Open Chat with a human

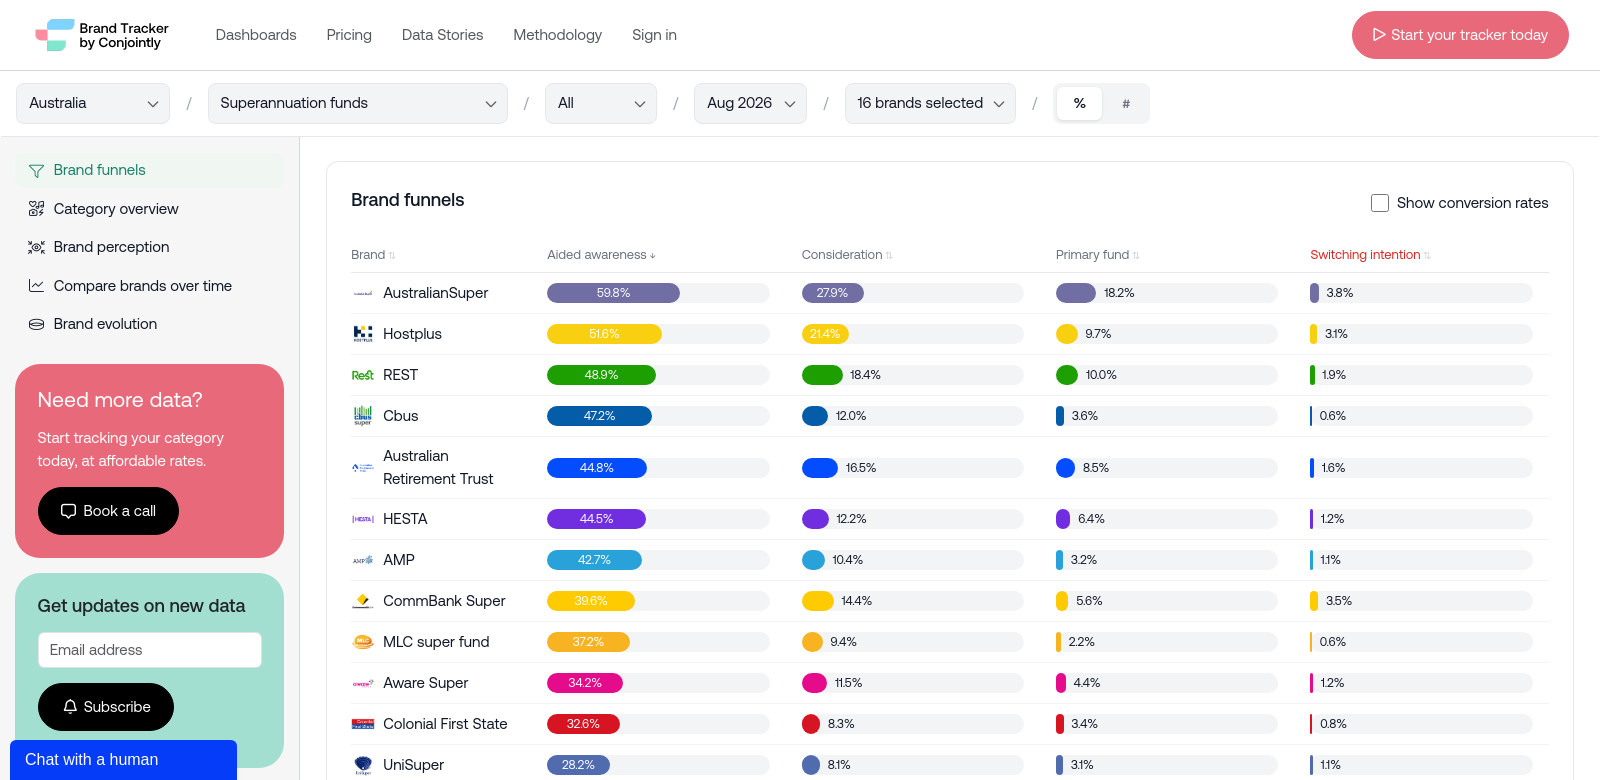point(123,760)
